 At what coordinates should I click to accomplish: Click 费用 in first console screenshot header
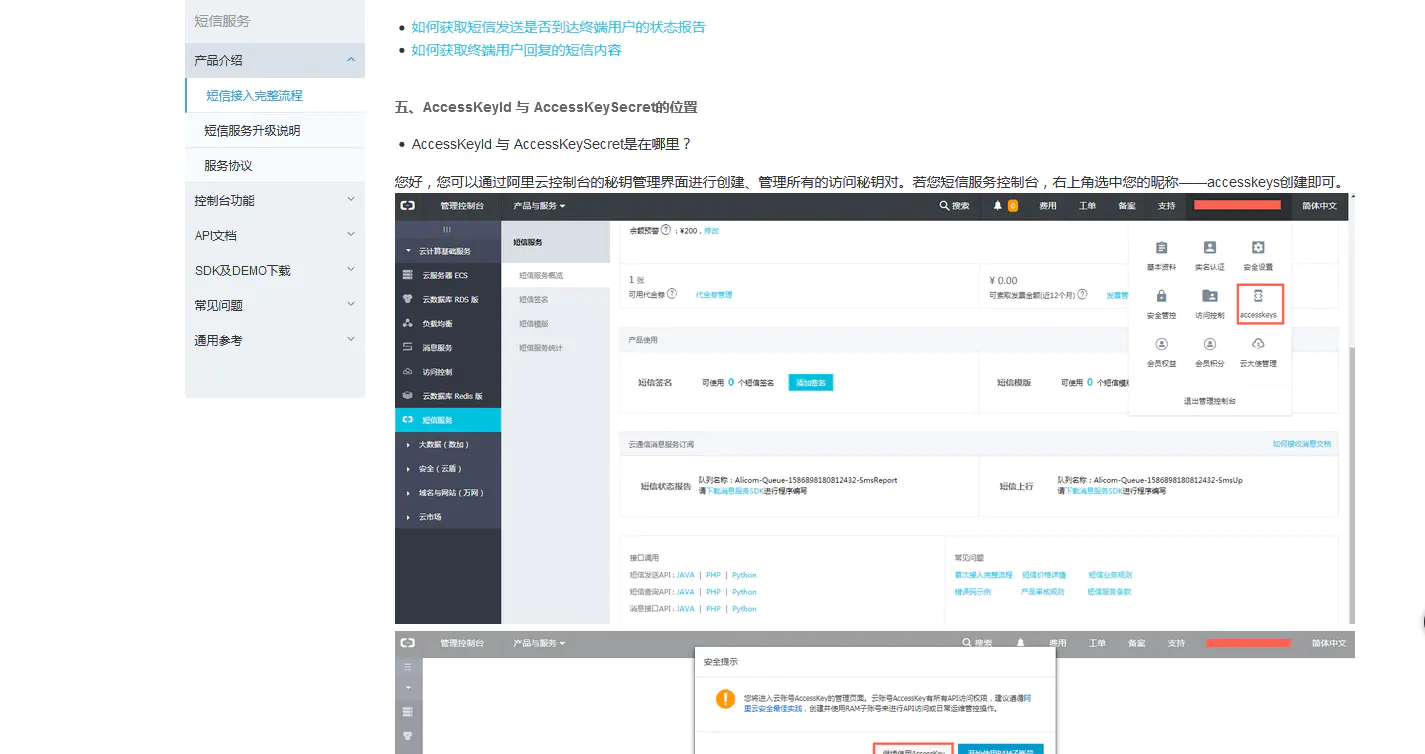click(1047, 206)
